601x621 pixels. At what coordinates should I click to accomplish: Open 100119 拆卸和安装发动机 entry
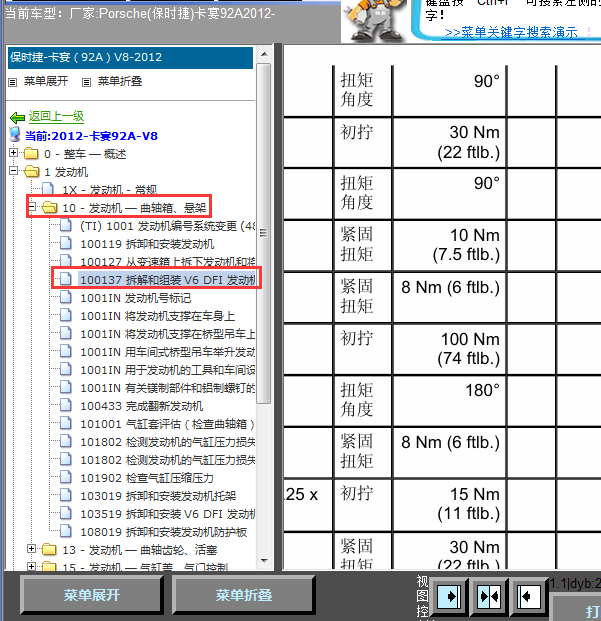click(x=147, y=244)
